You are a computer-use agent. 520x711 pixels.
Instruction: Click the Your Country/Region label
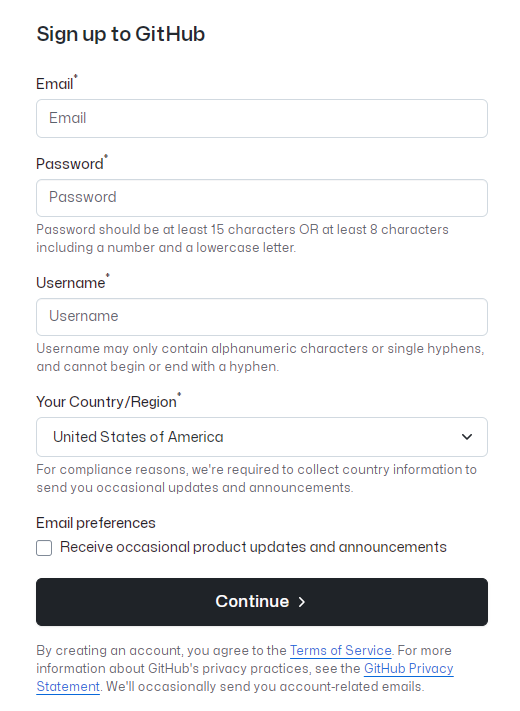pyautogui.click(x=106, y=402)
